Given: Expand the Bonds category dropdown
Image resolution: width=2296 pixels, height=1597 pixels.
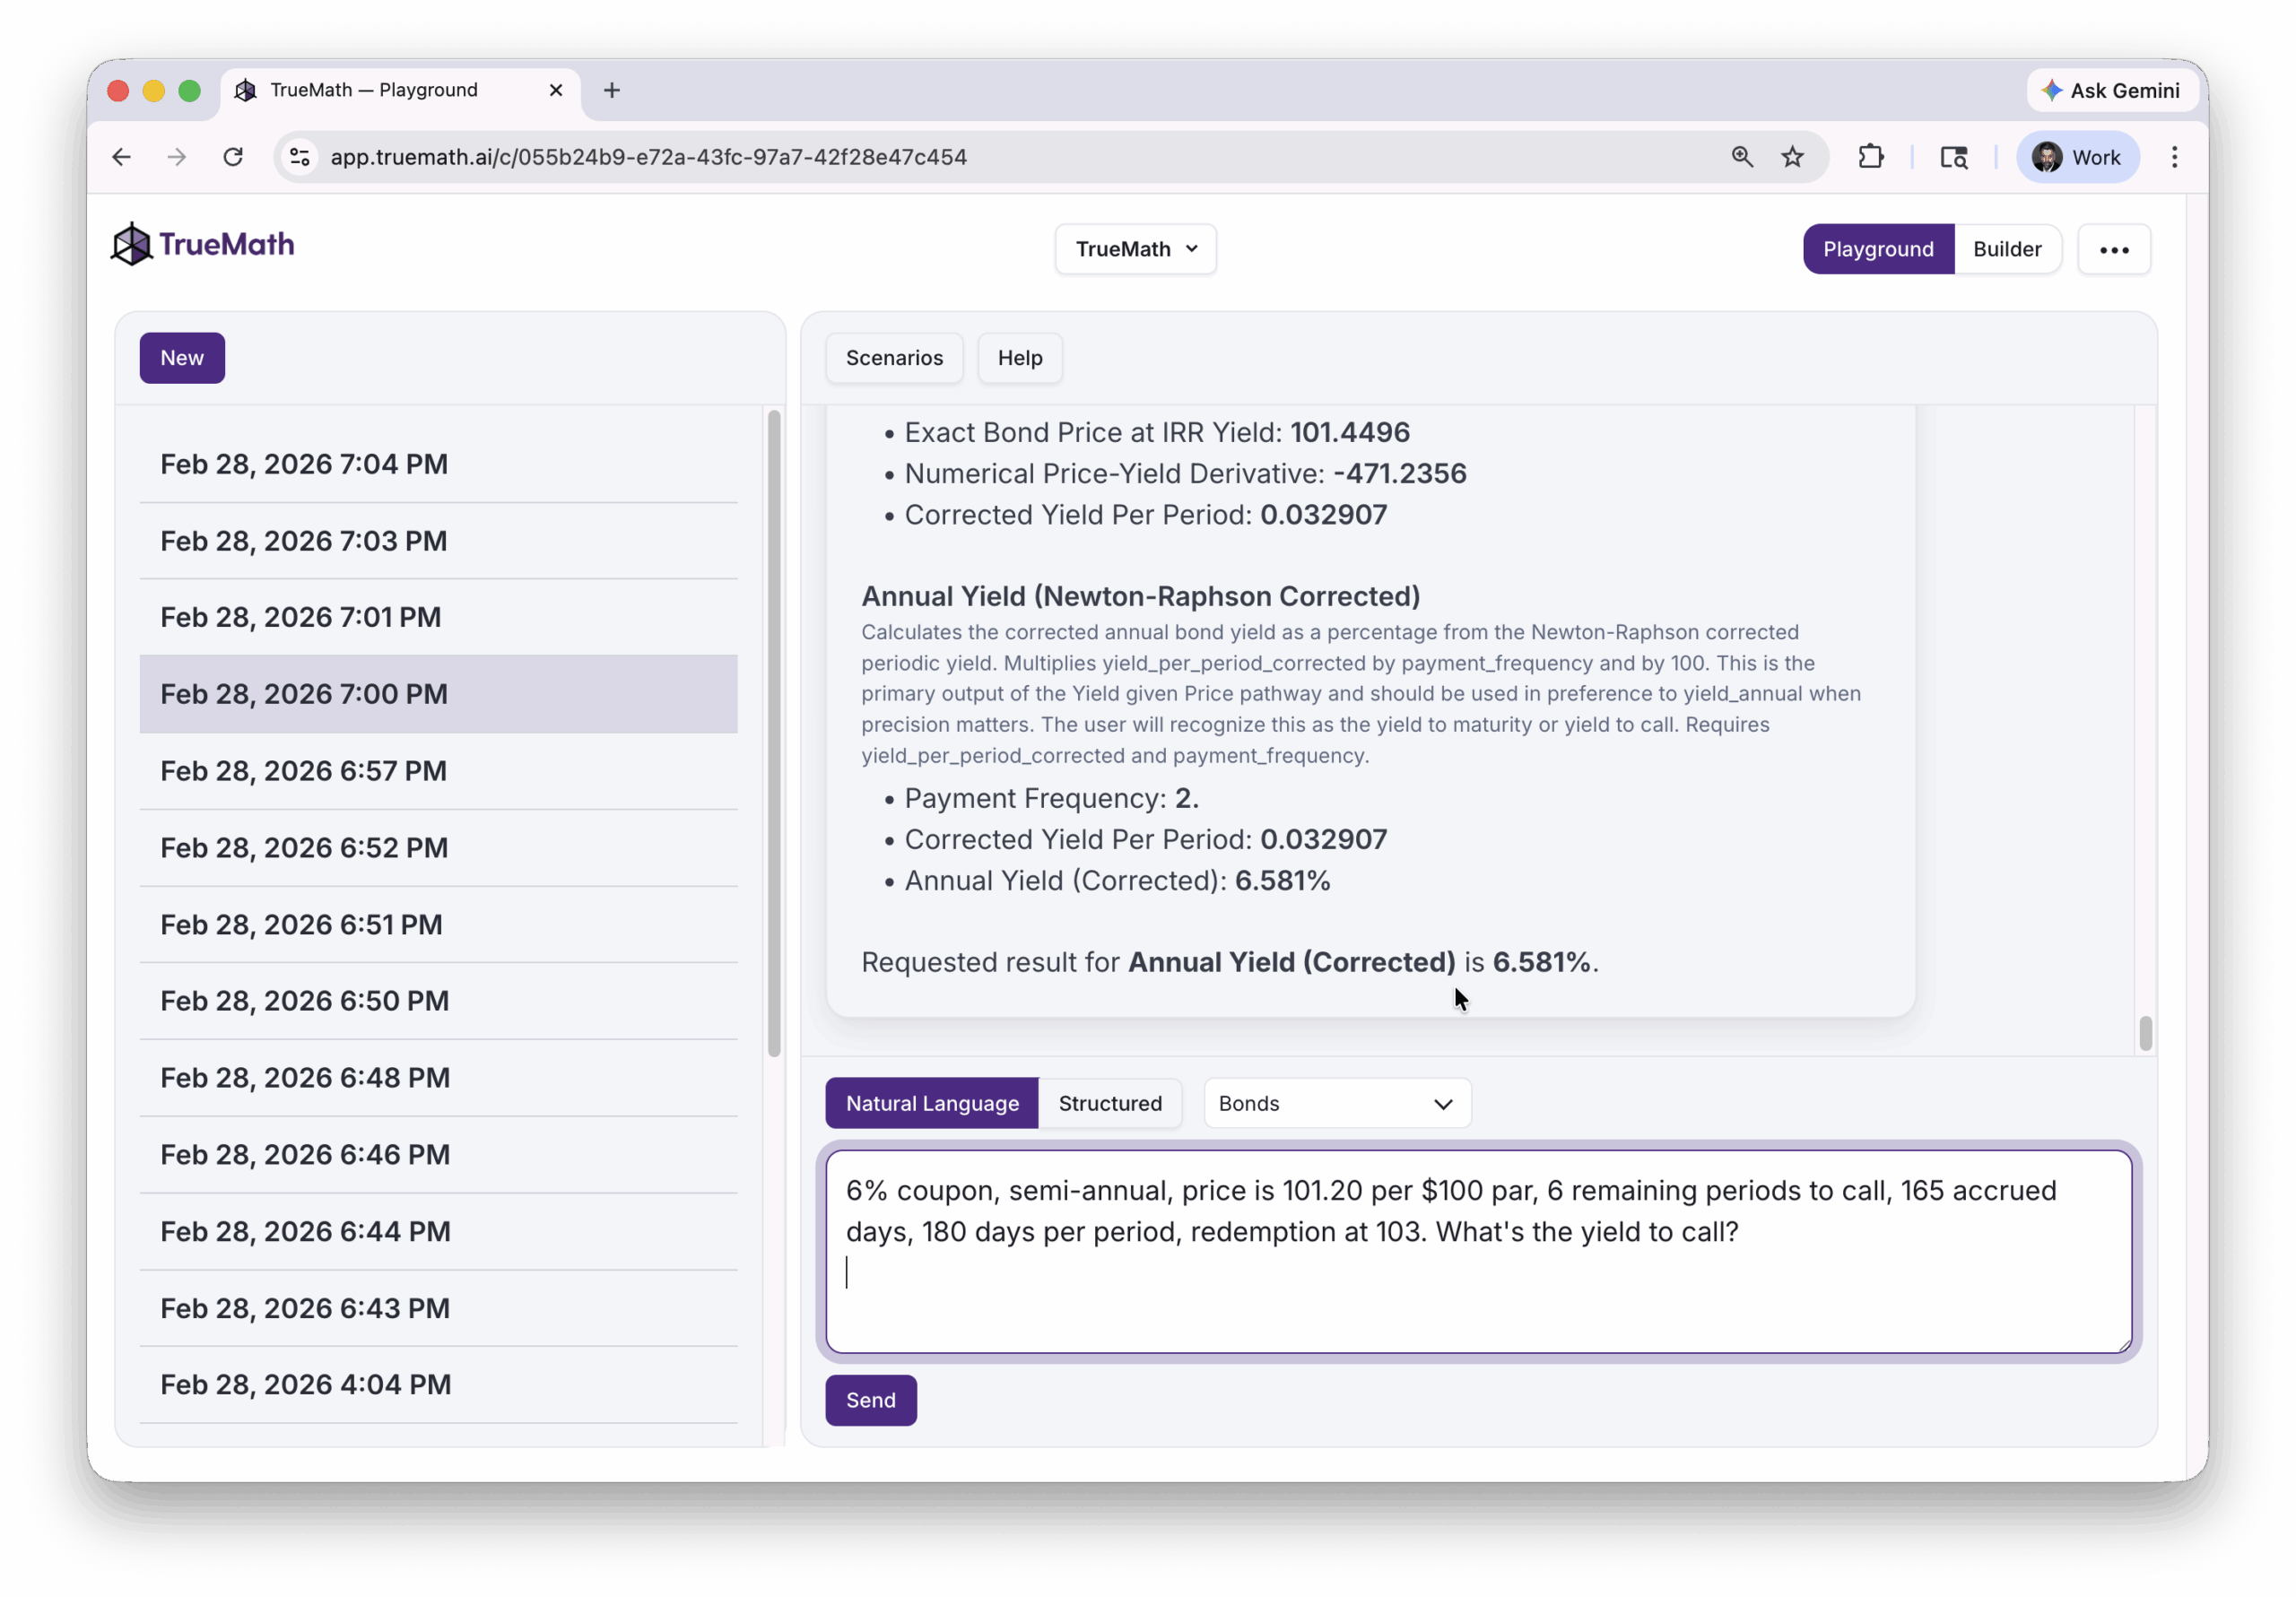Looking at the screenshot, I should [1336, 1103].
